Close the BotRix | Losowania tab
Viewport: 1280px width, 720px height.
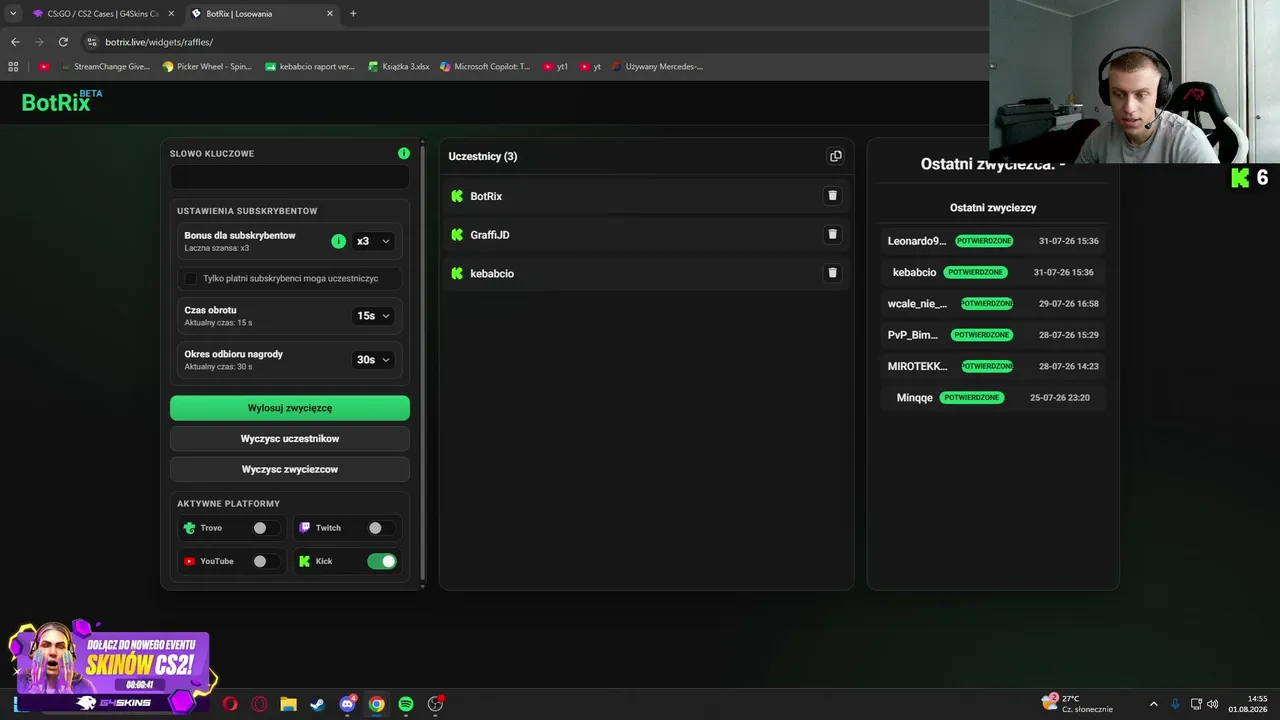pyautogui.click(x=330, y=14)
